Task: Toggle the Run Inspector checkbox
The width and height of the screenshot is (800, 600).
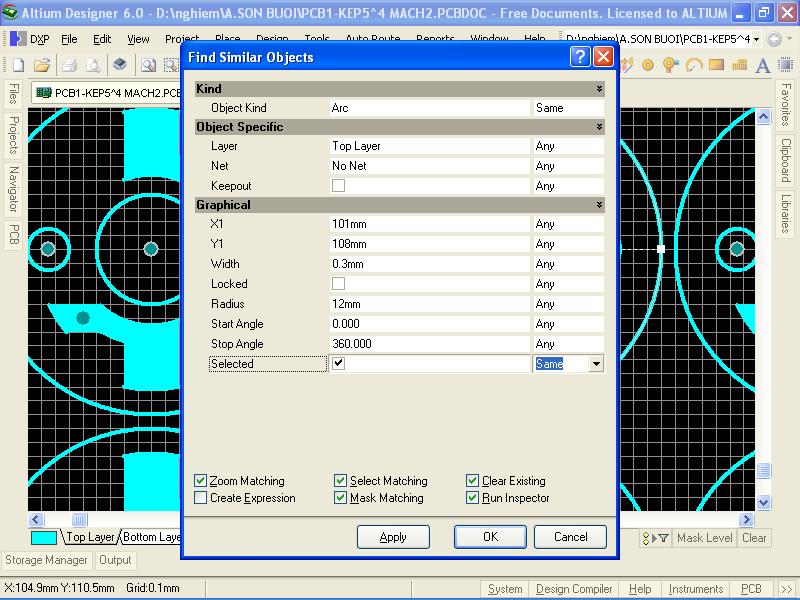Action: coord(473,498)
